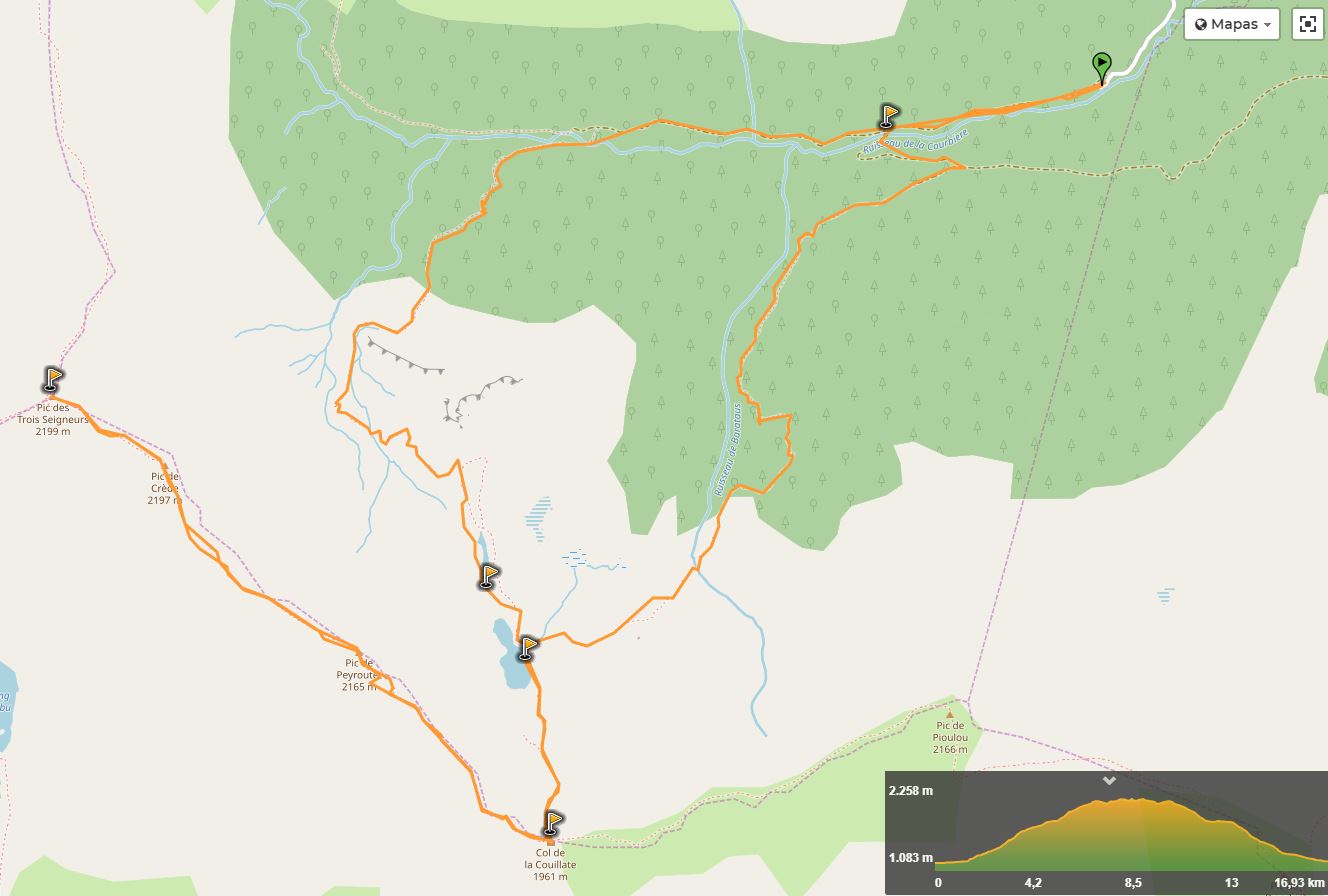Image resolution: width=1328 pixels, height=896 pixels.
Task: Click the globe icon in Mapas button
Action: 1201,24
